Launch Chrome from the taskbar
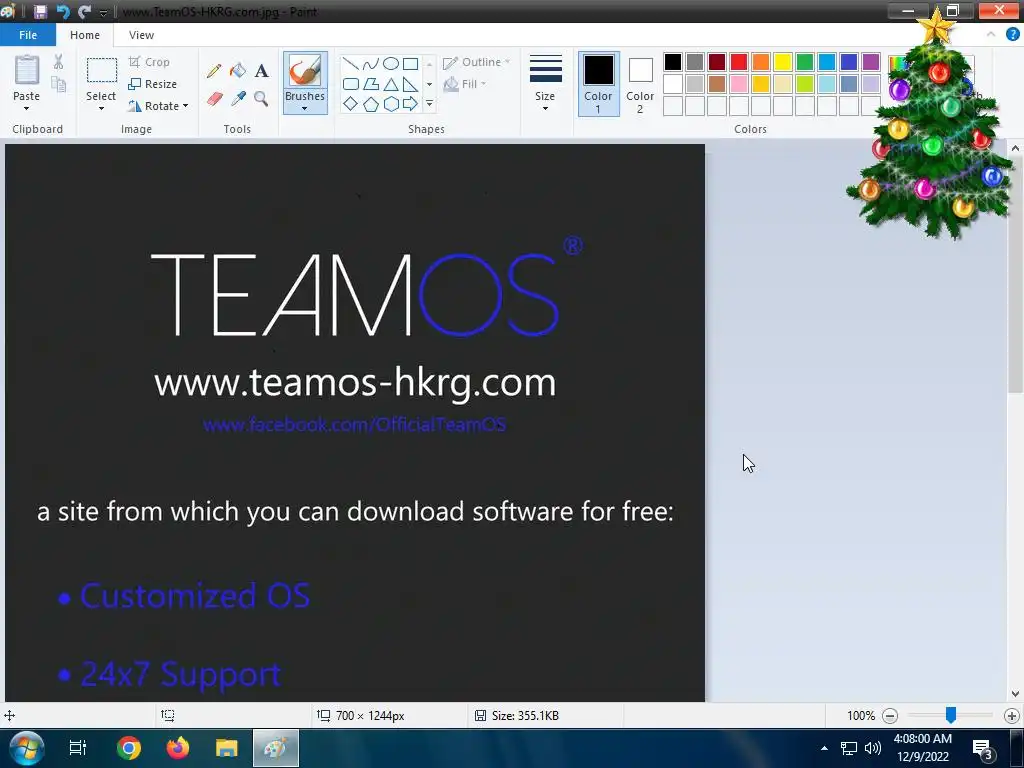Screen dimensions: 1024x768 click(129, 748)
